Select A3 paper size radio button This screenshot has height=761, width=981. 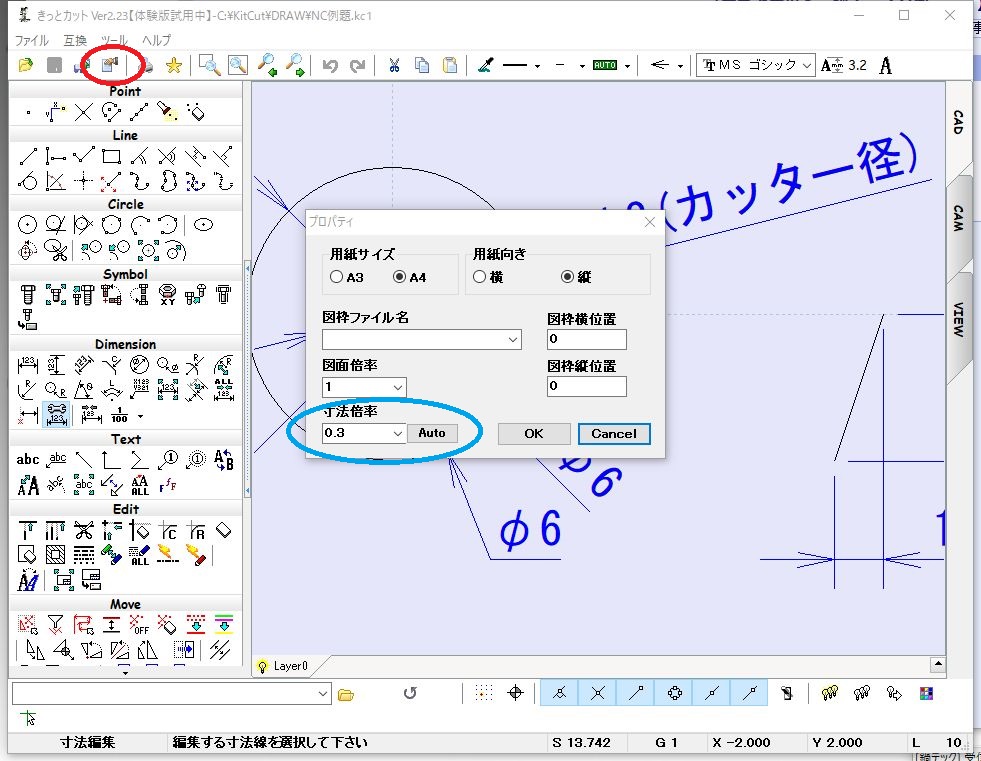coord(337,277)
